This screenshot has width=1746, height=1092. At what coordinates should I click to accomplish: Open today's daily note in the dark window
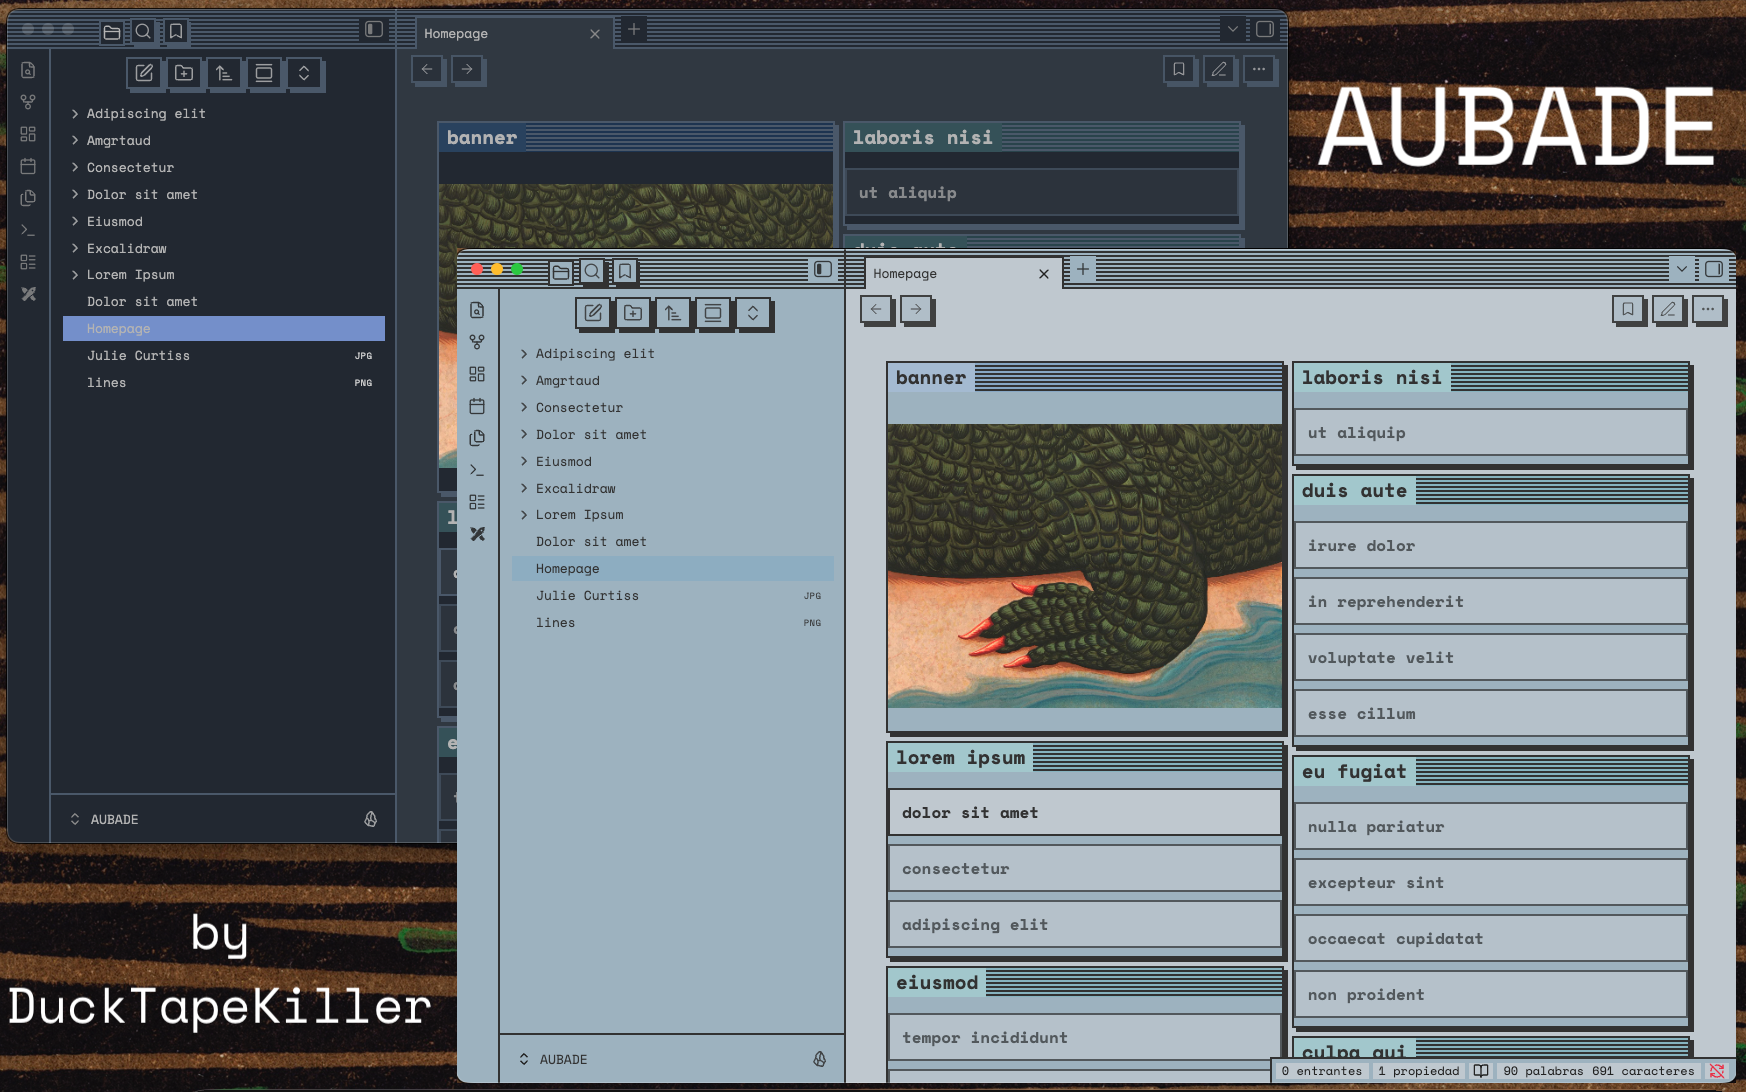pyautogui.click(x=28, y=166)
